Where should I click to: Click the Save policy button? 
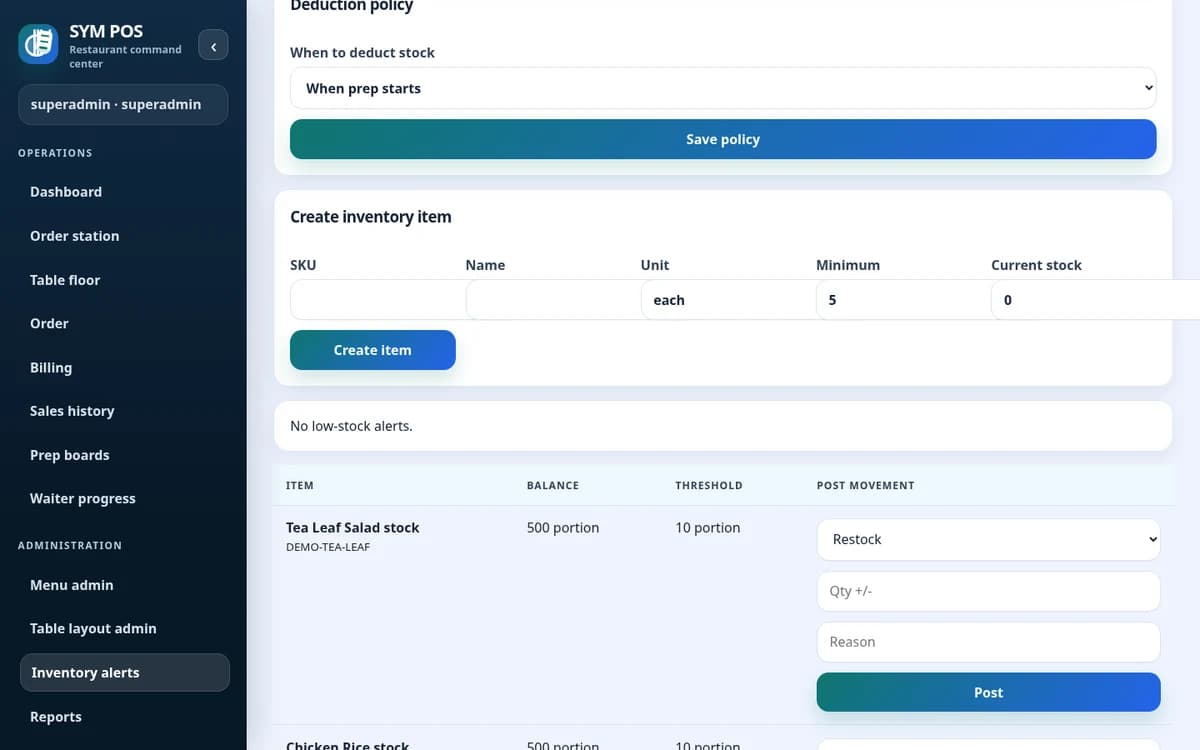[723, 139]
